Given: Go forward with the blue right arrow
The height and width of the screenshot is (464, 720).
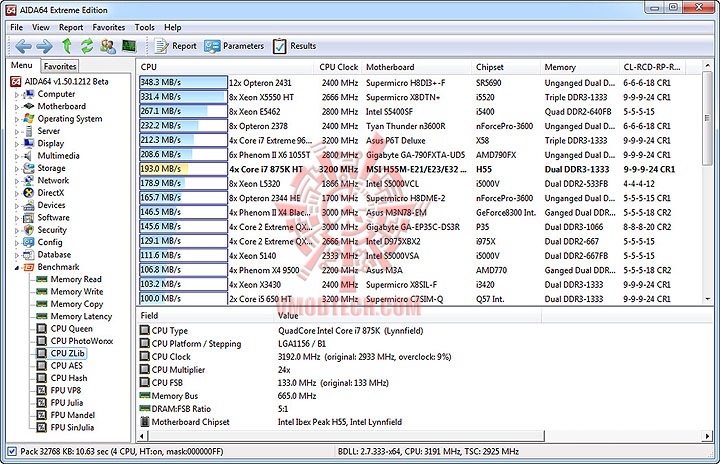Looking at the screenshot, I should tap(45, 46).
